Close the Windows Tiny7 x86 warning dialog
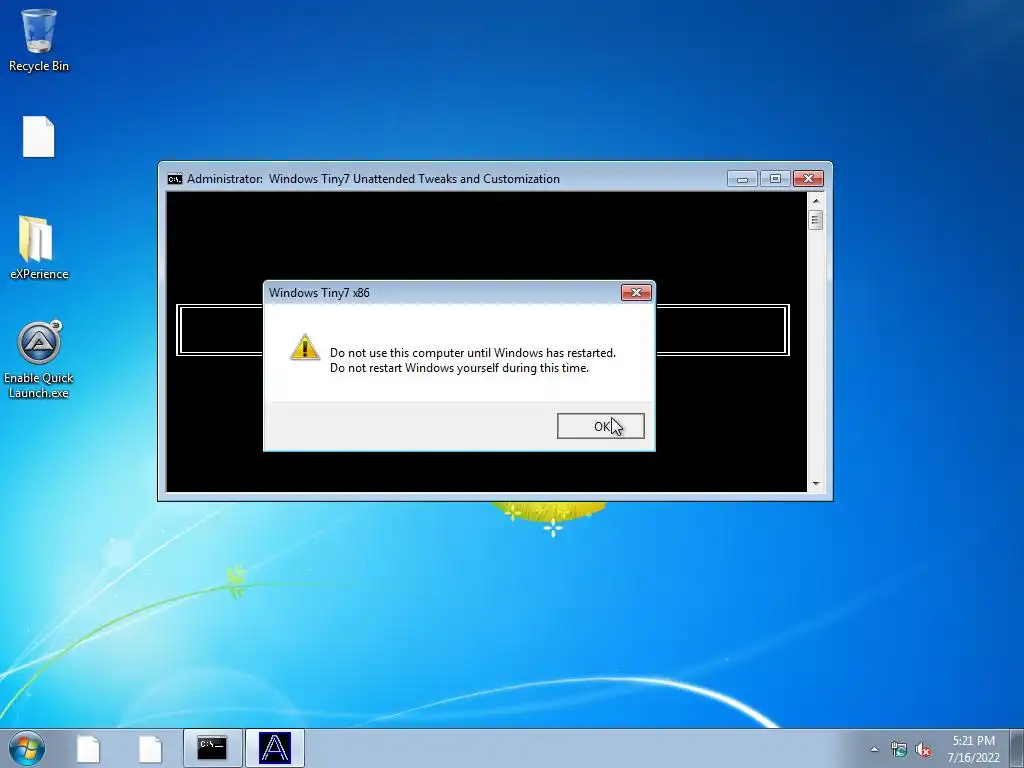 click(636, 293)
